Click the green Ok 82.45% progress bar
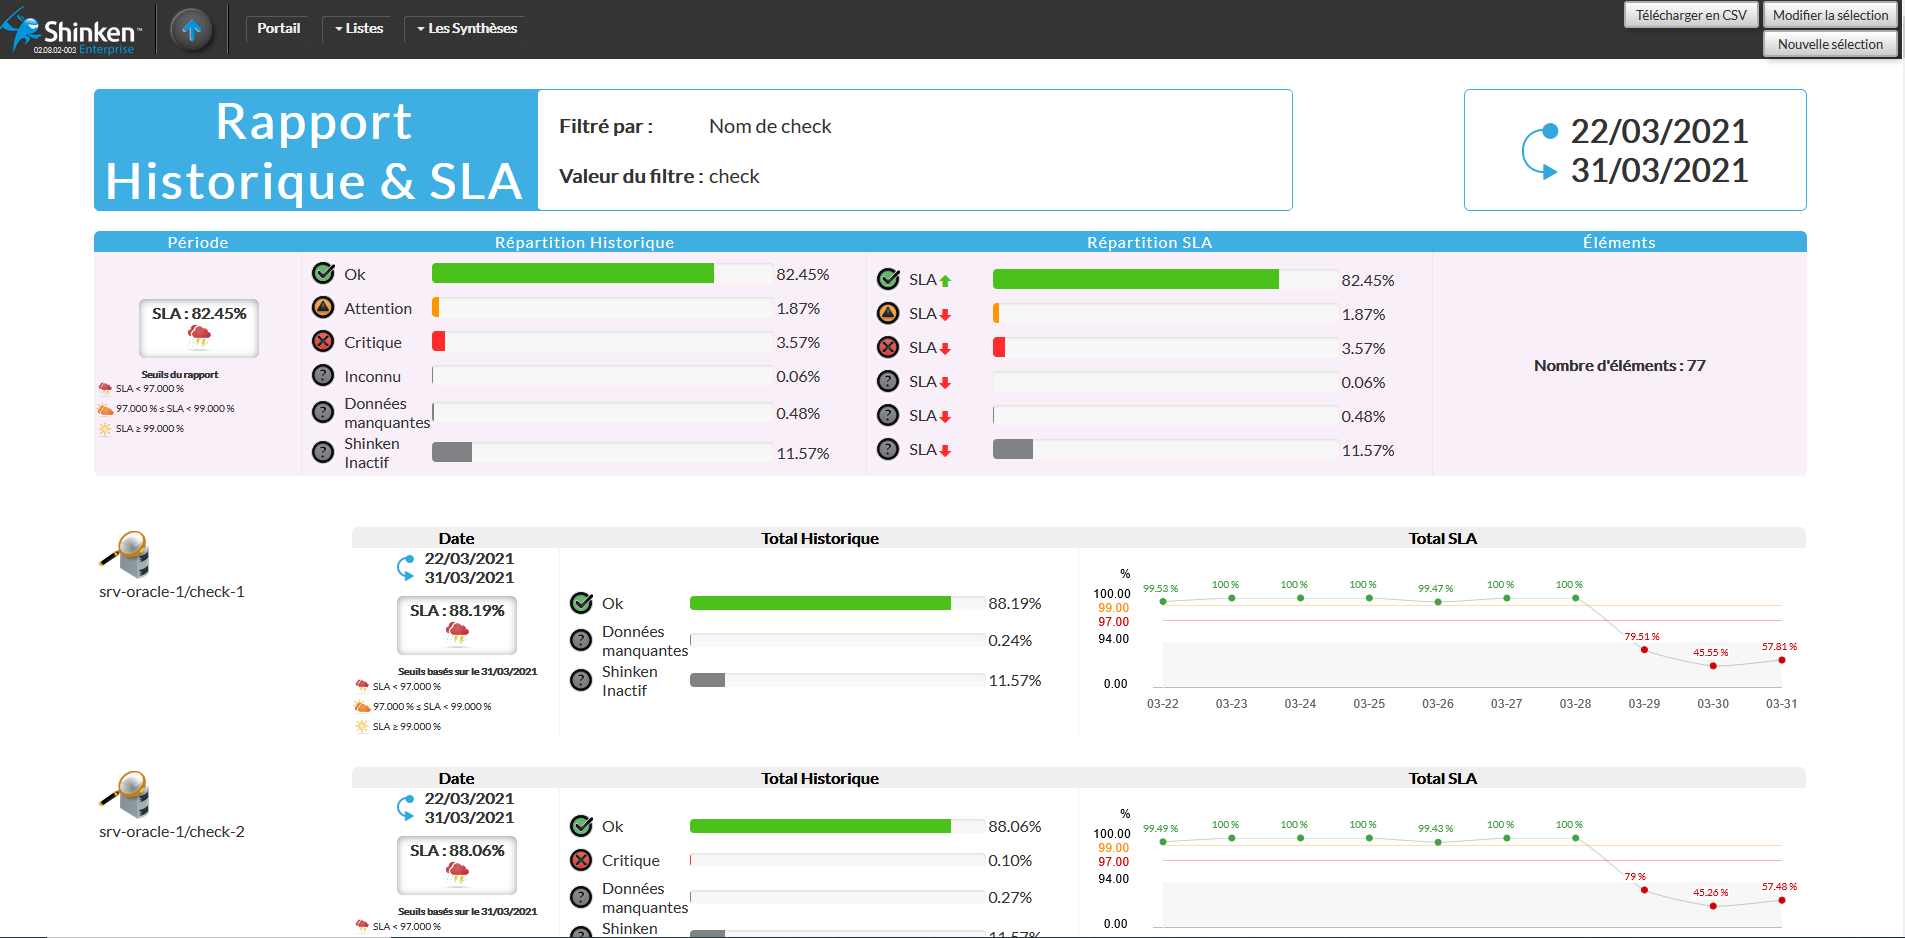 (x=572, y=274)
